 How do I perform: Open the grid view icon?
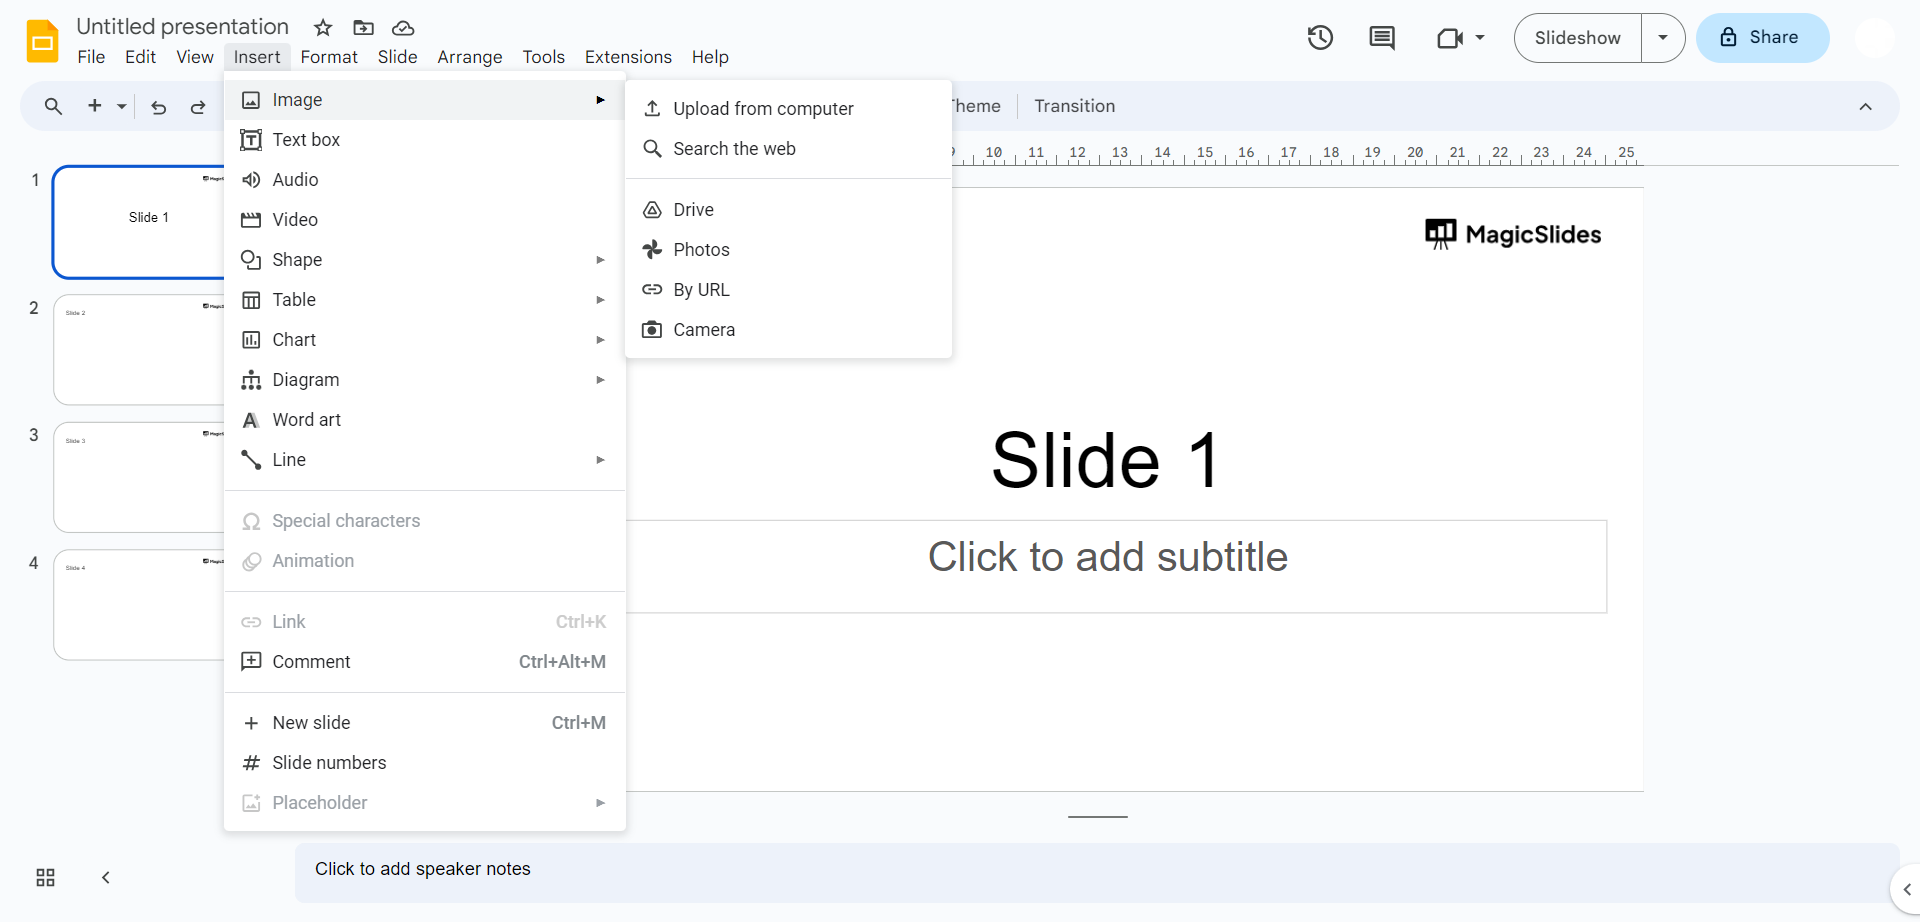45,878
